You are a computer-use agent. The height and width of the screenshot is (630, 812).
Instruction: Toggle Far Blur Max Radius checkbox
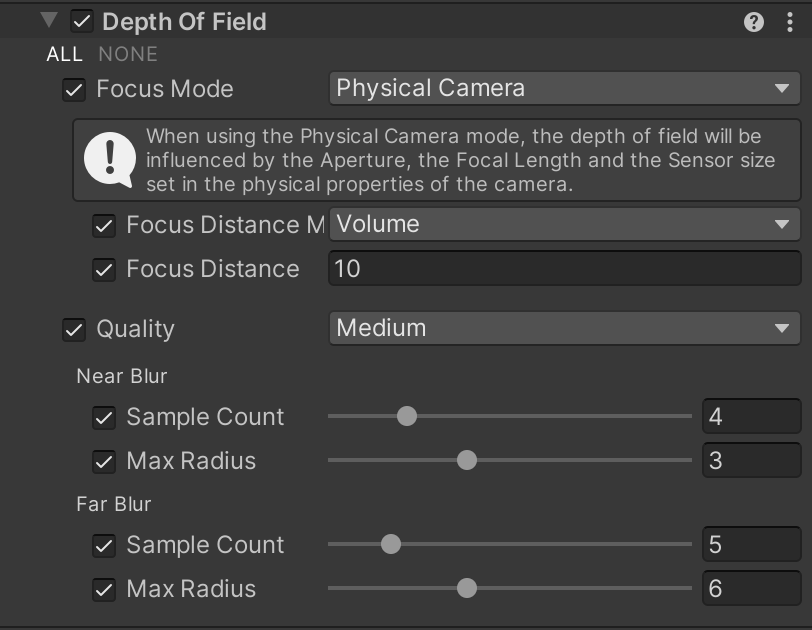104,589
